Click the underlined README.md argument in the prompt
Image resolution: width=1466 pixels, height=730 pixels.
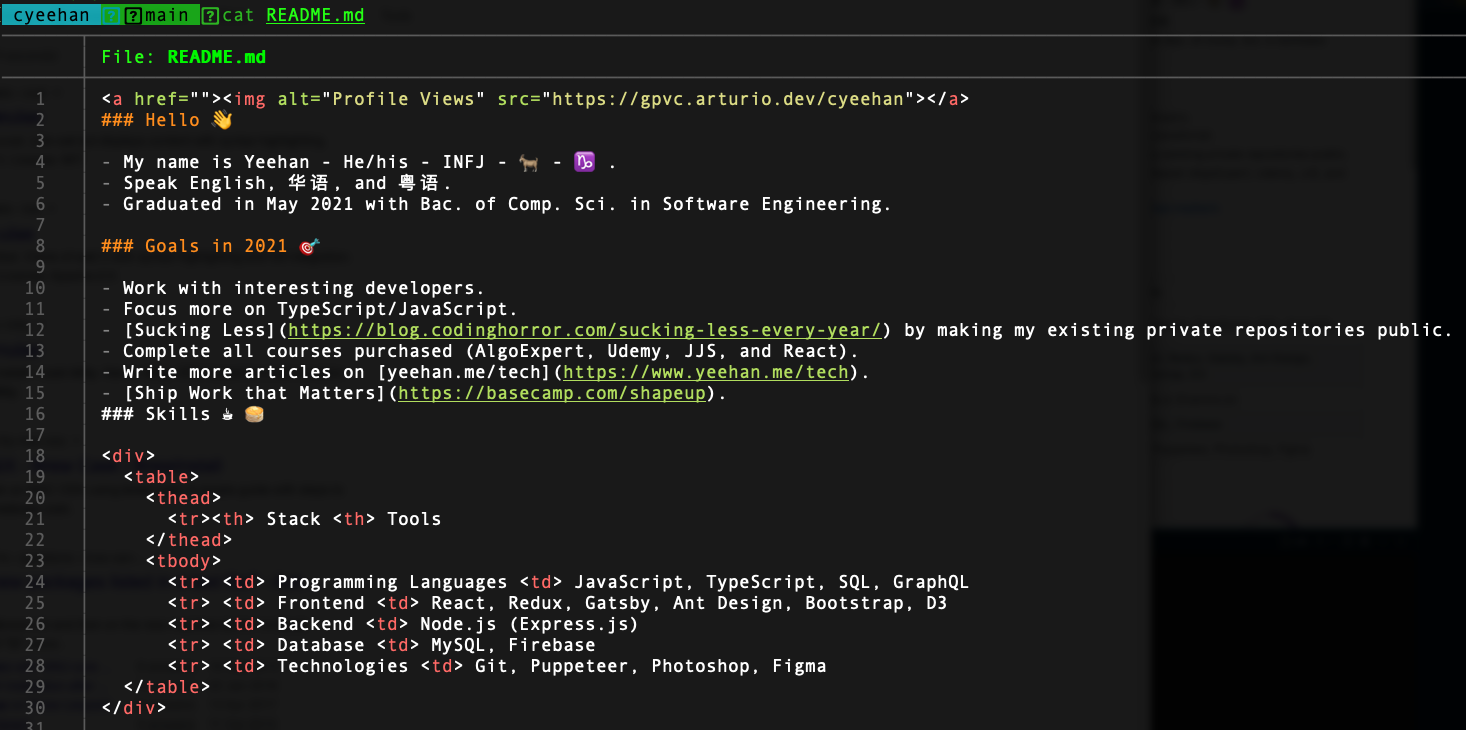(315, 15)
